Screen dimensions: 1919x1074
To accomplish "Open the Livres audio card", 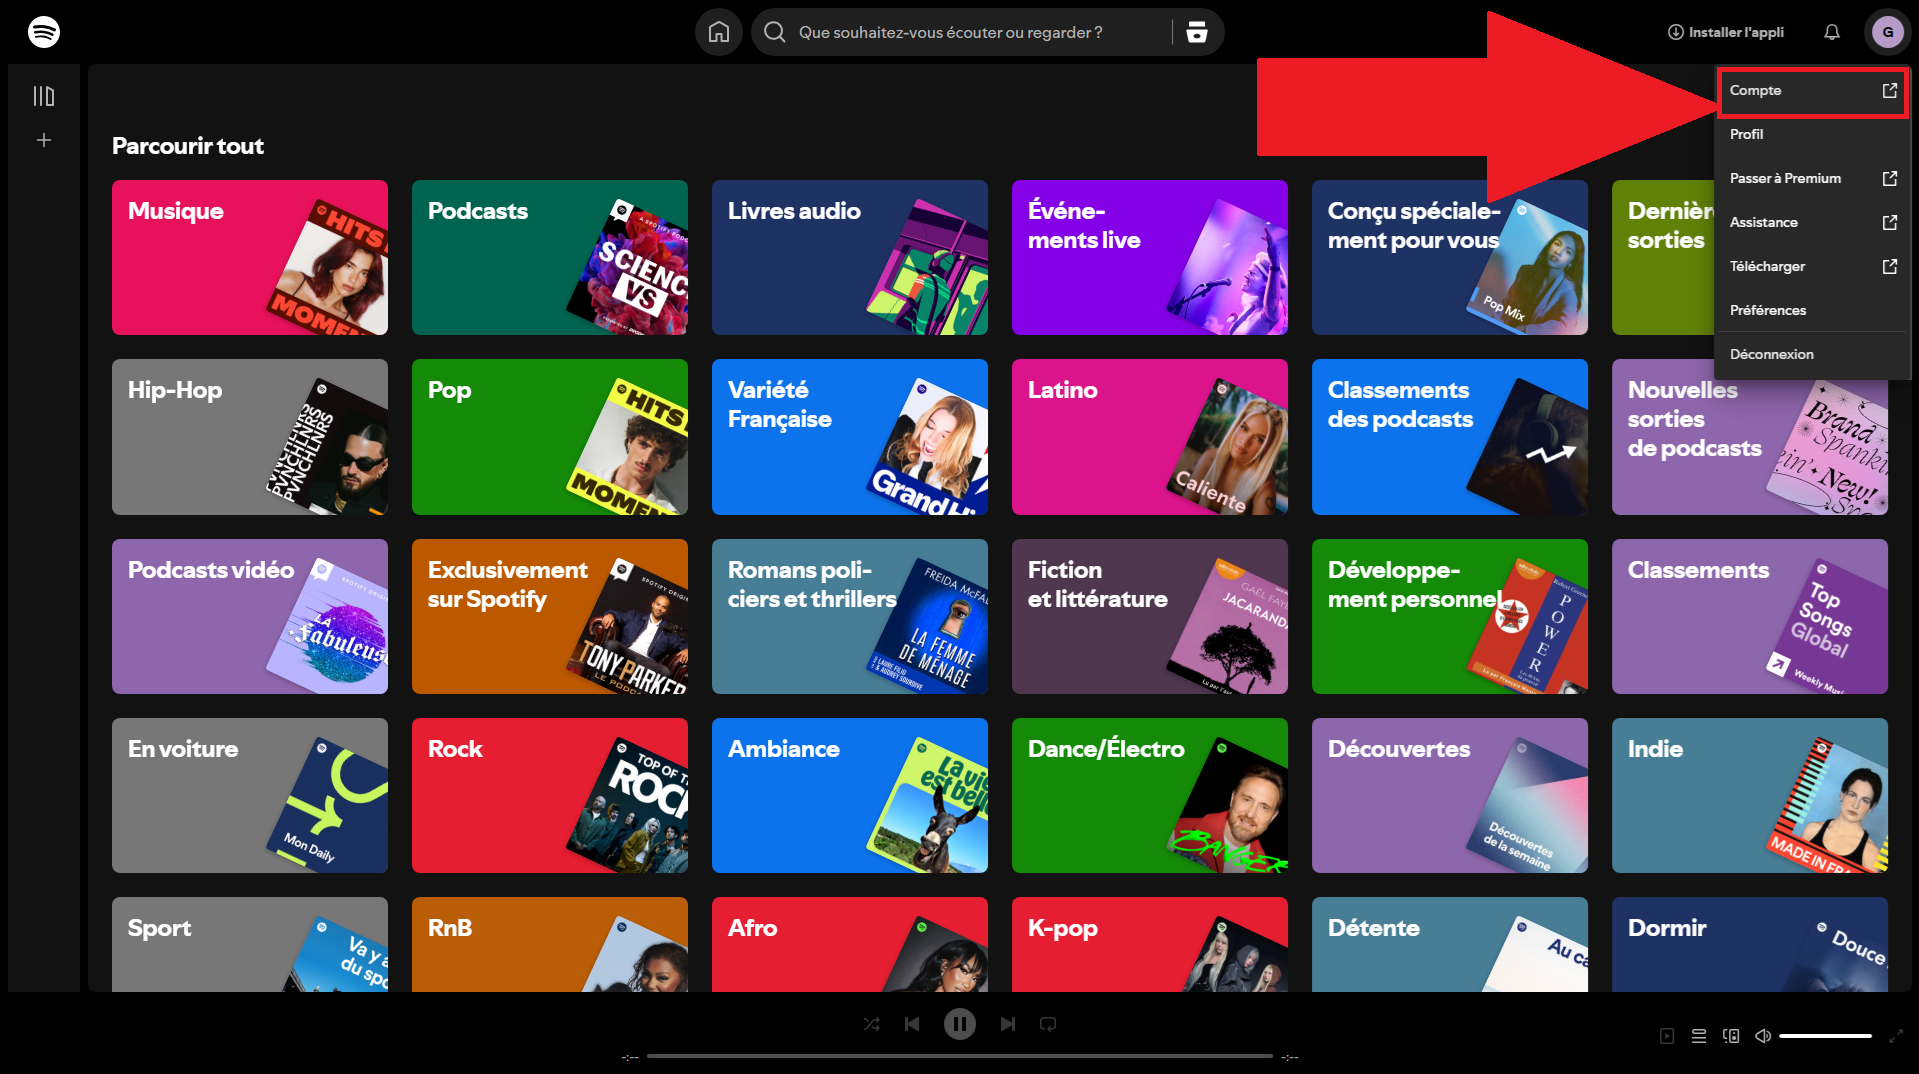I will pos(850,258).
